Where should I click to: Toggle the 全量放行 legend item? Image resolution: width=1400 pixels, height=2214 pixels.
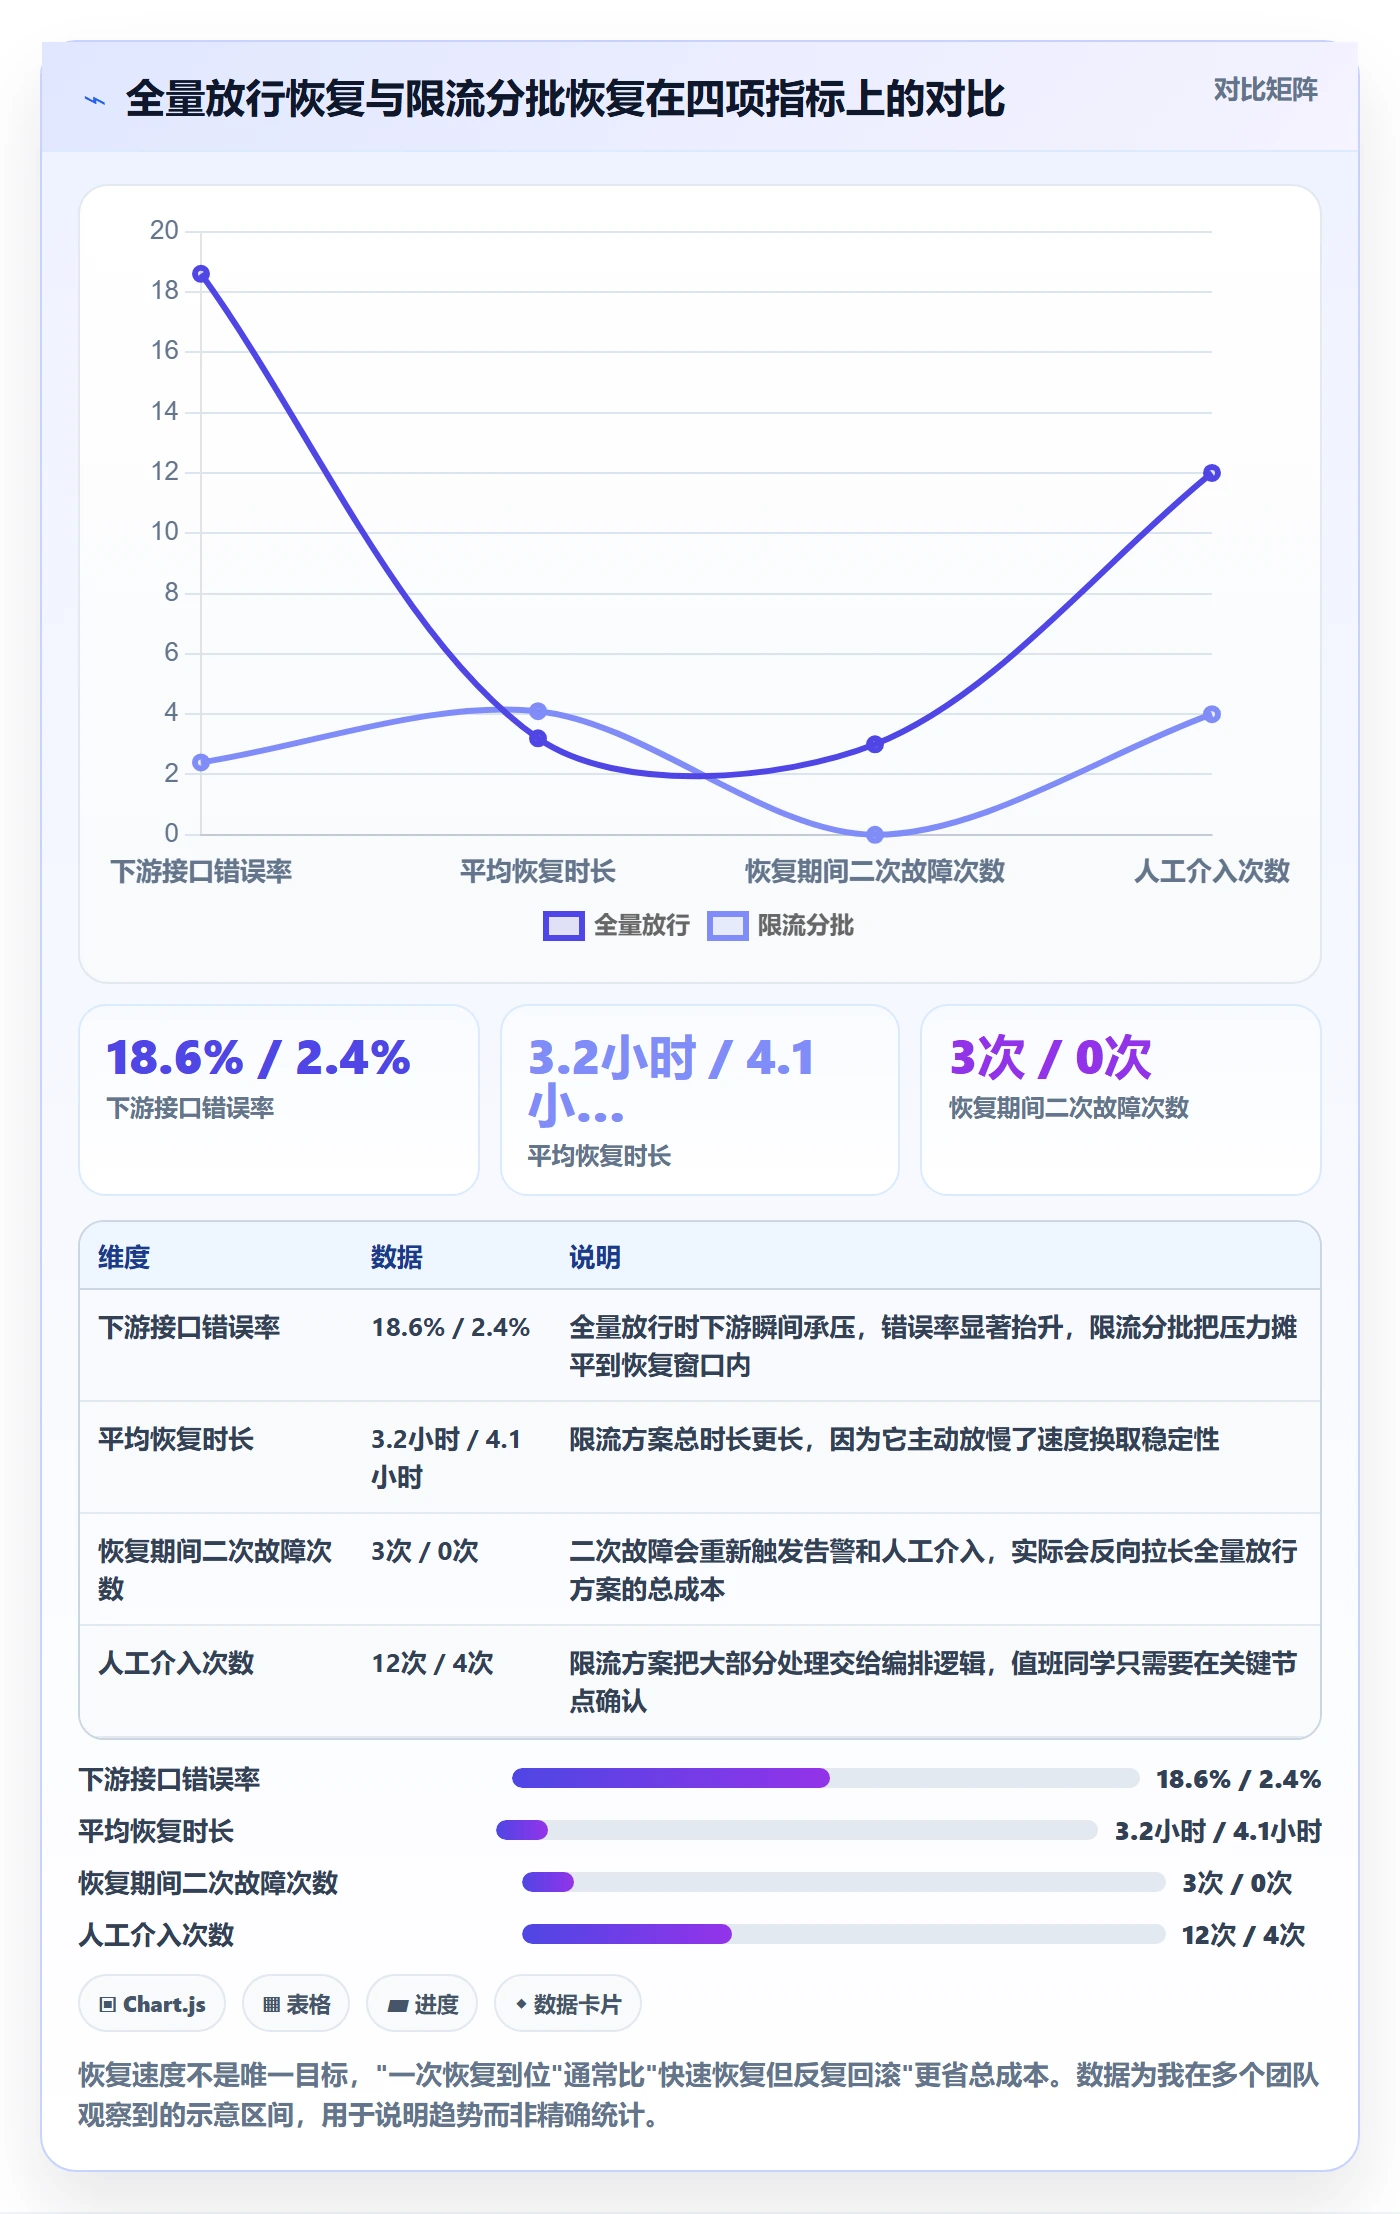[616, 926]
